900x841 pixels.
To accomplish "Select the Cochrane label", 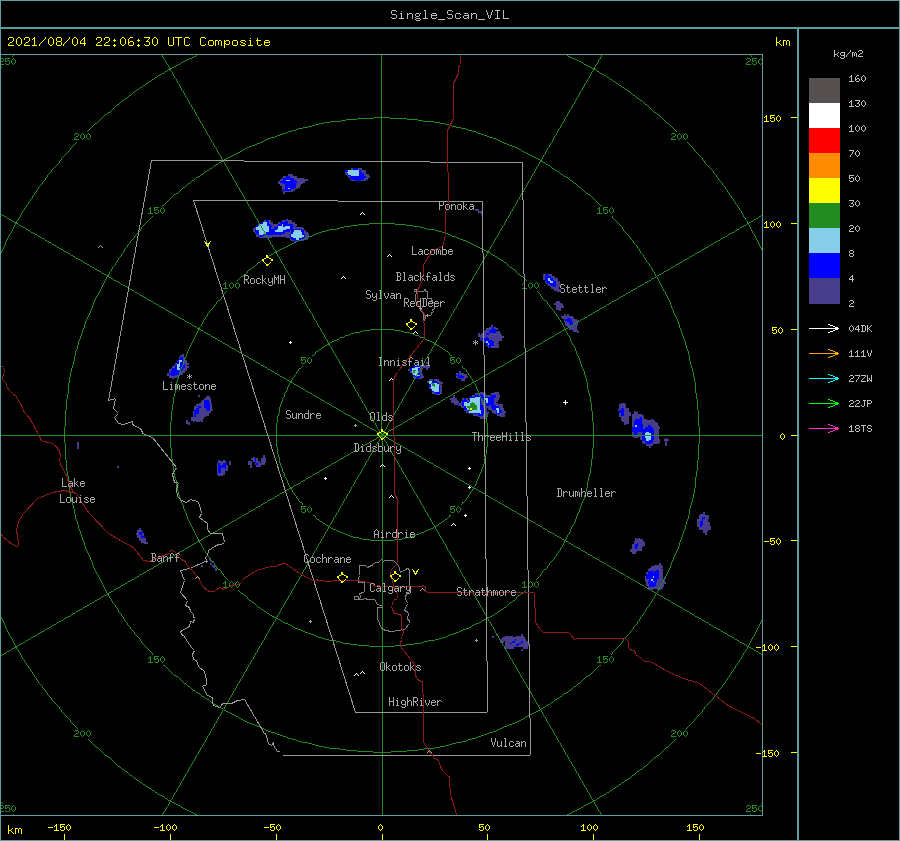I will 327,559.
